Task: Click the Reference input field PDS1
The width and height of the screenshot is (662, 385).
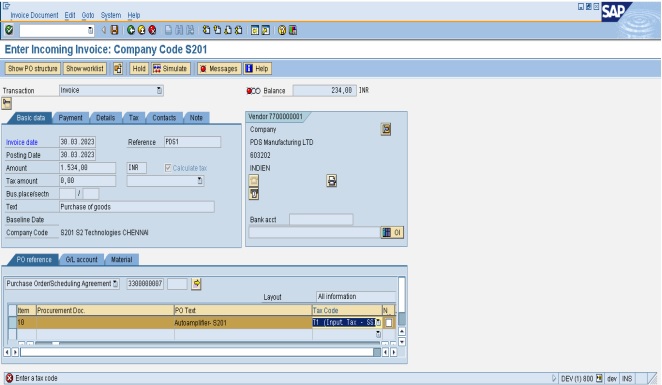Action: point(192,142)
